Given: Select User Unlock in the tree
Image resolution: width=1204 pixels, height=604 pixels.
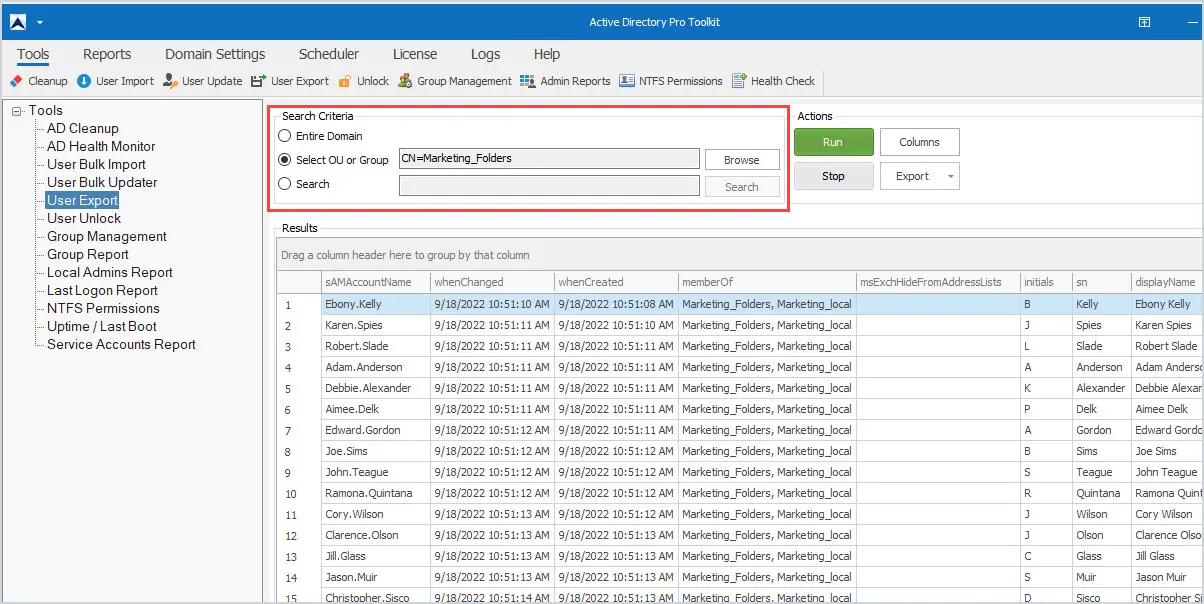Looking at the screenshot, I should (84, 219).
